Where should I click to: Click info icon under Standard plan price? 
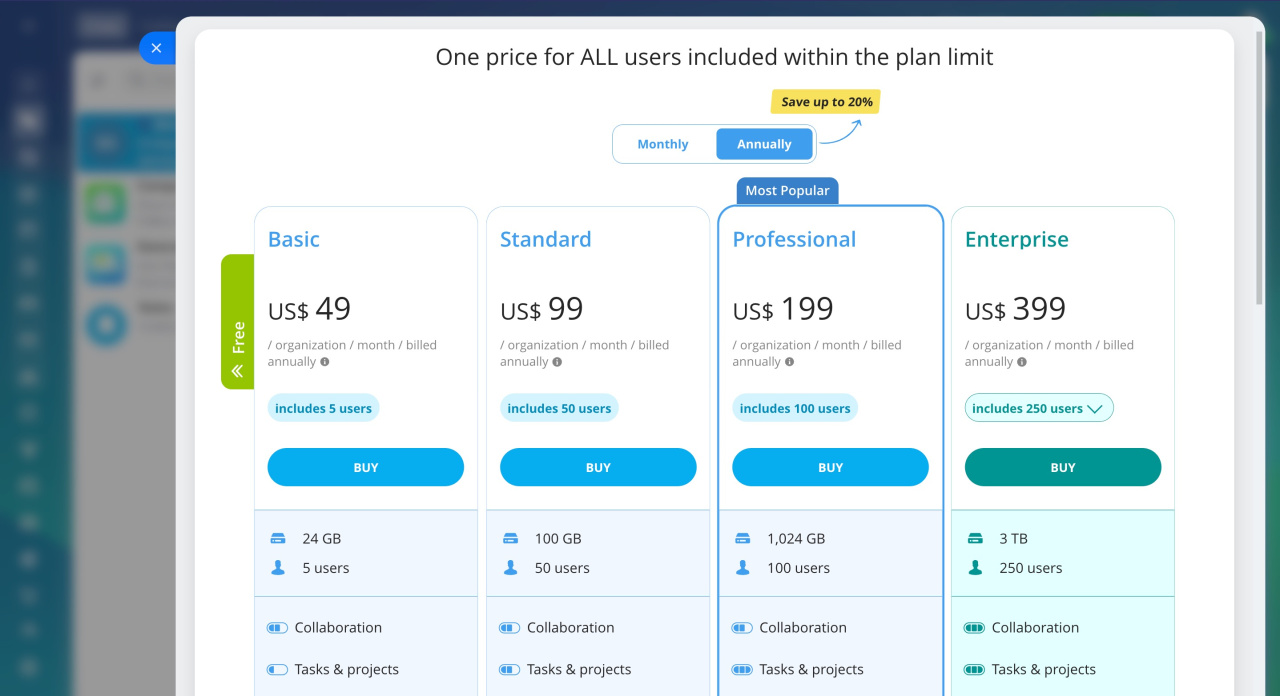[x=557, y=362]
